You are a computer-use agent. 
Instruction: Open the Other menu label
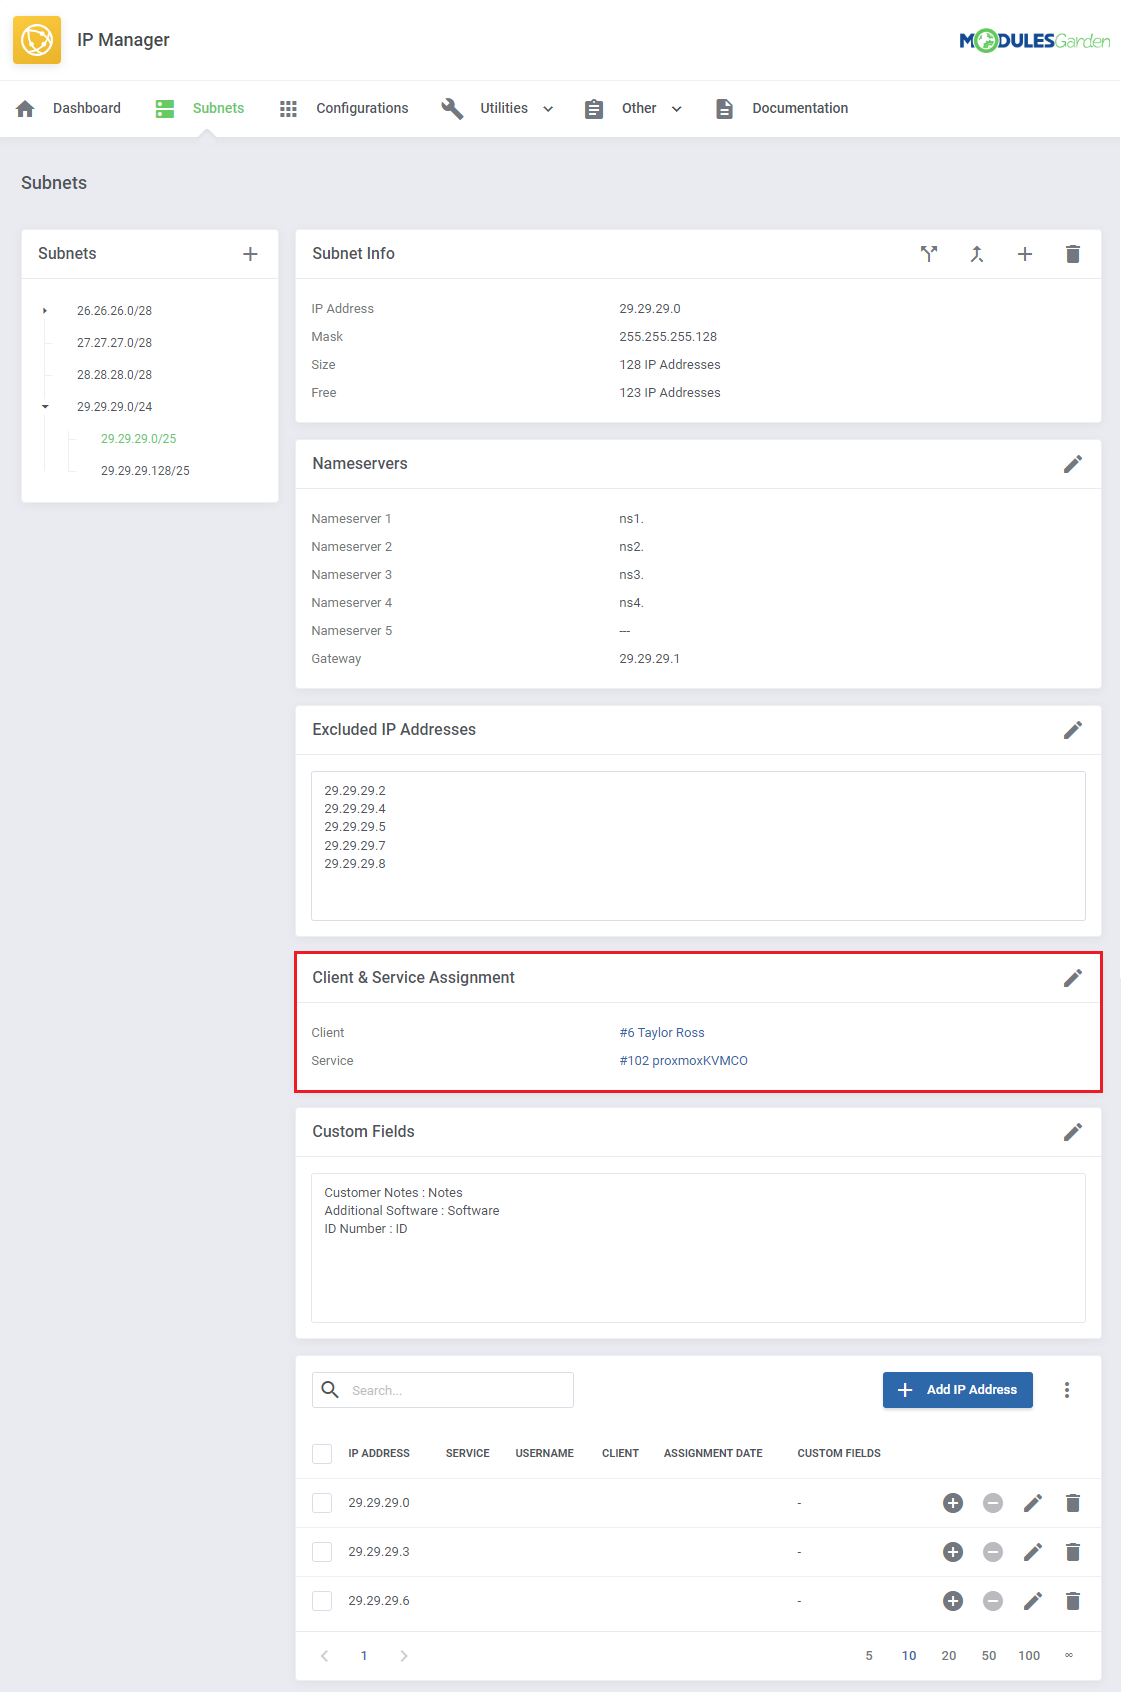tap(639, 108)
